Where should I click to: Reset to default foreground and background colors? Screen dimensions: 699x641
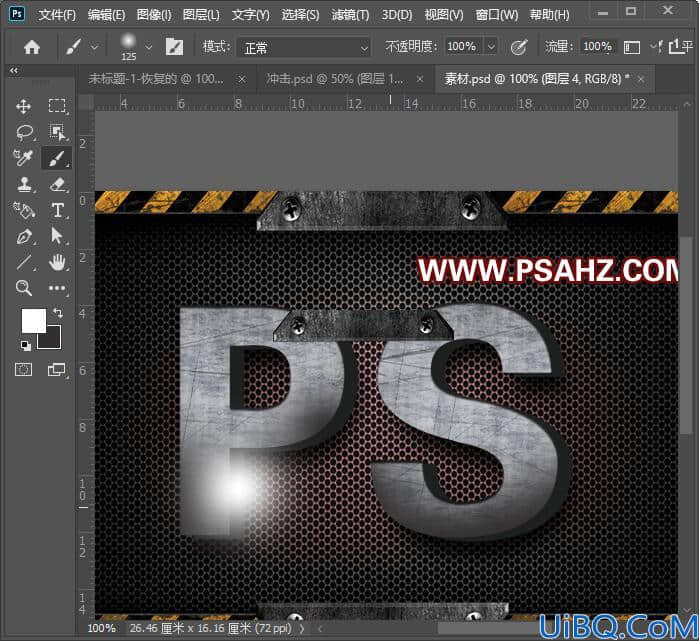click(25, 345)
